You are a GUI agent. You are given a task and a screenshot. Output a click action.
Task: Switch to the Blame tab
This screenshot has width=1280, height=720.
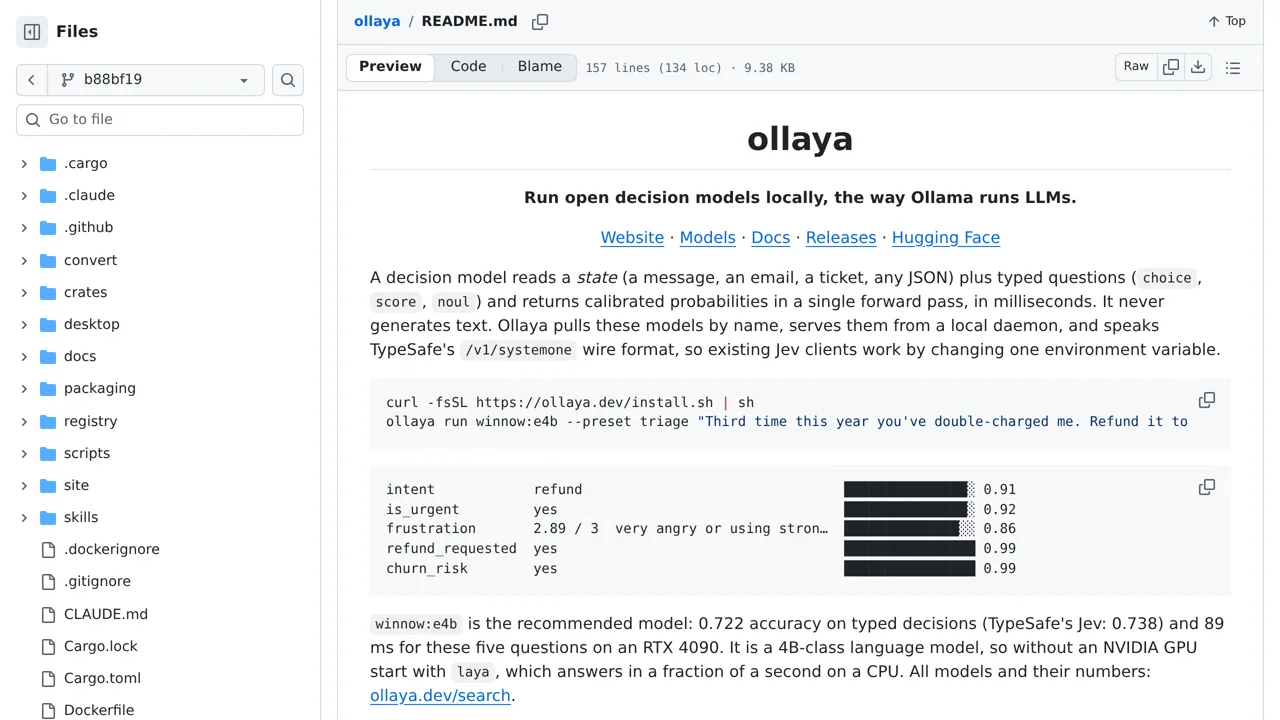click(540, 67)
